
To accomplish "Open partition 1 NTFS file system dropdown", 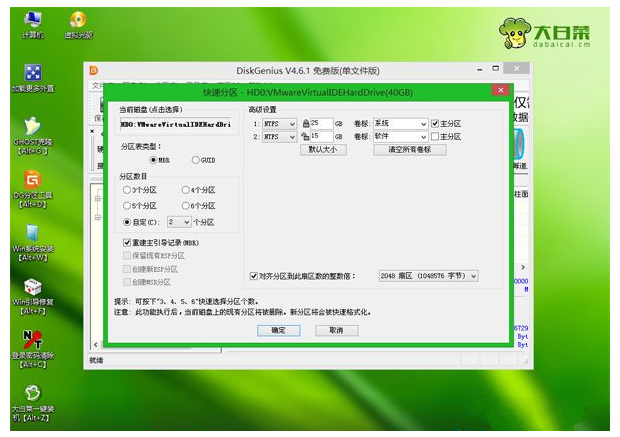I will [279, 124].
